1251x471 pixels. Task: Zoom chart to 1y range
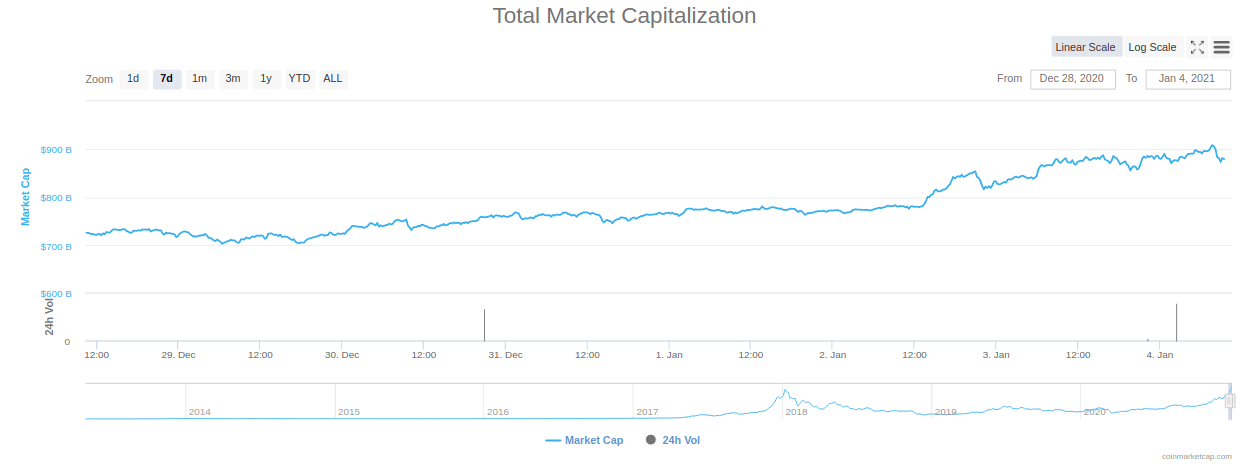(x=266, y=78)
